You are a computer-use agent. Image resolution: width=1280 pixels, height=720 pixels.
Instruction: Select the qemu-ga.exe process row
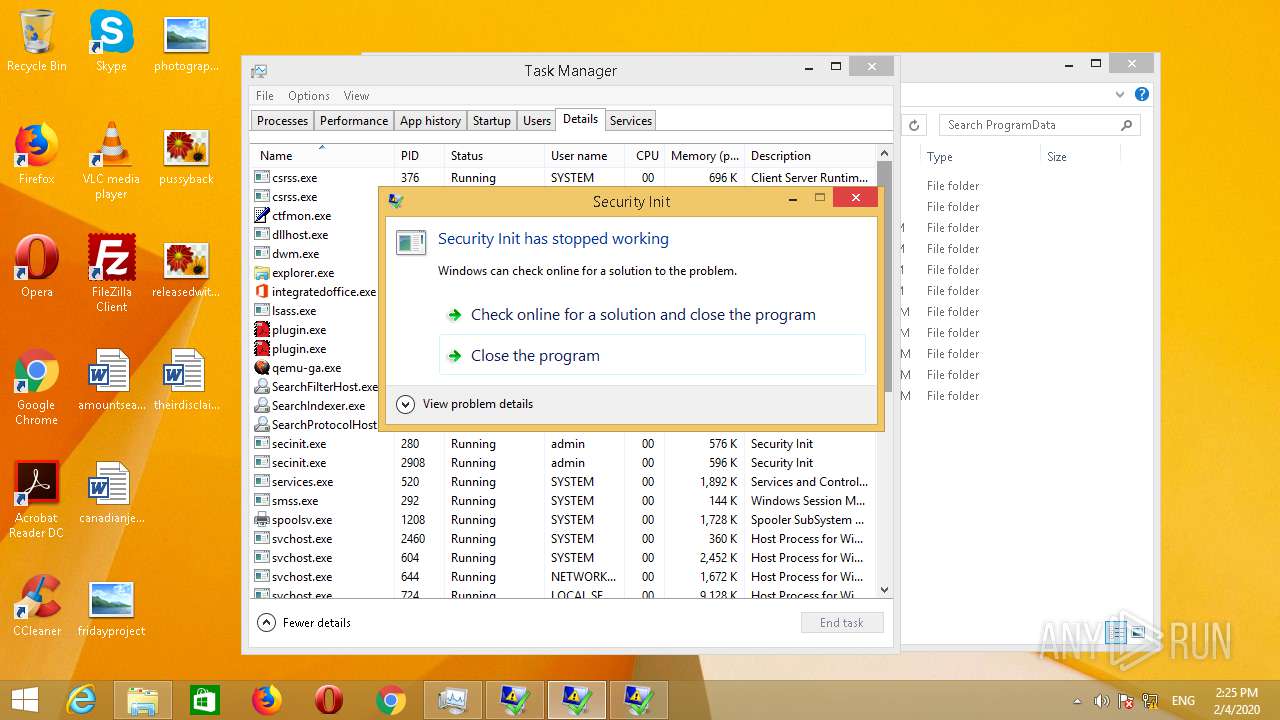coord(315,368)
